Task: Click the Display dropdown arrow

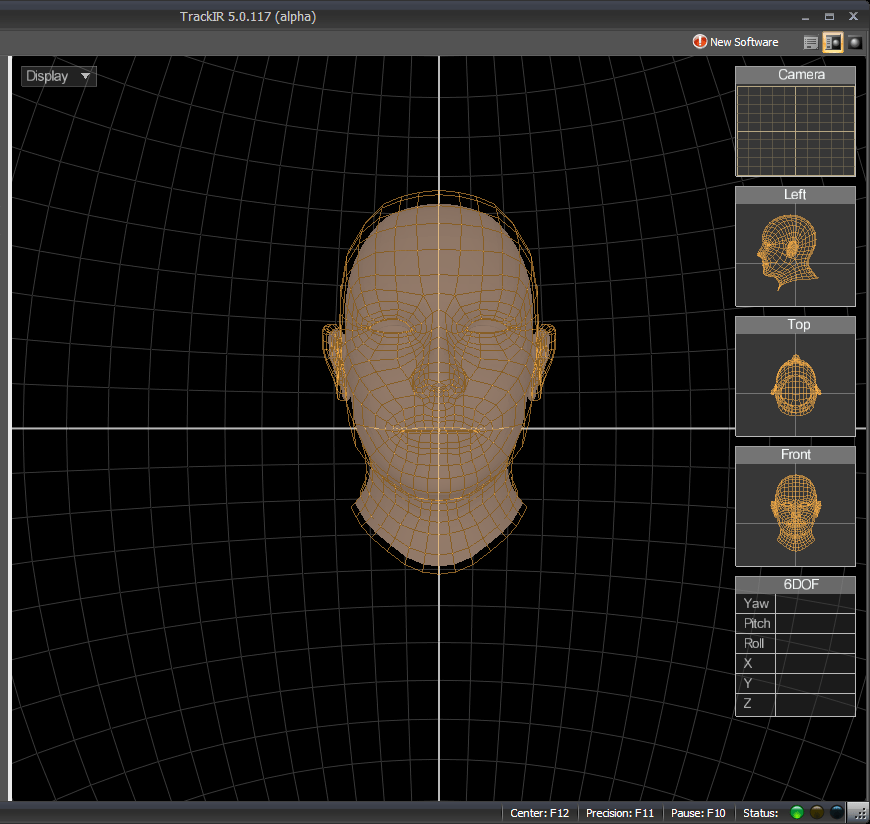Action: click(x=85, y=76)
